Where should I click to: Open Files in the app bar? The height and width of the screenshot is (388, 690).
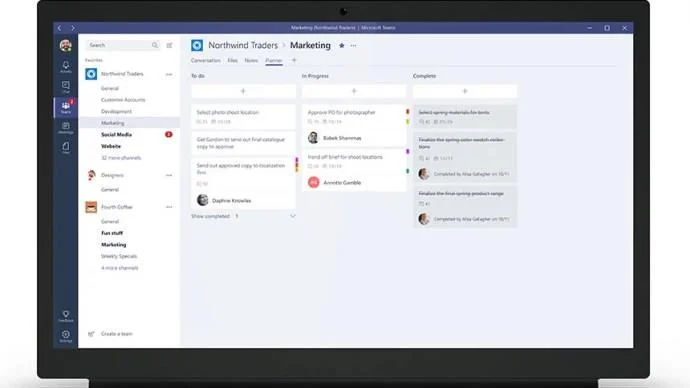(x=66, y=148)
